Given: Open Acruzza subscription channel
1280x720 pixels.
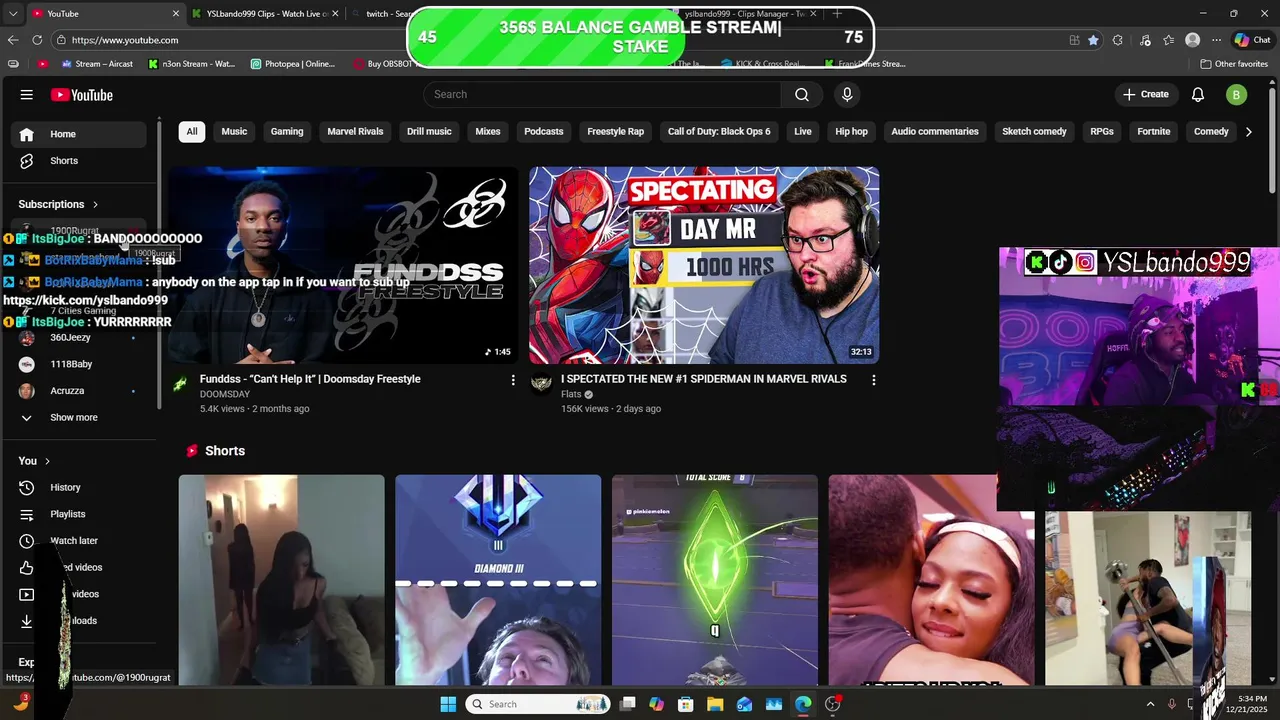Looking at the screenshot, I should [x=80, y=391].
